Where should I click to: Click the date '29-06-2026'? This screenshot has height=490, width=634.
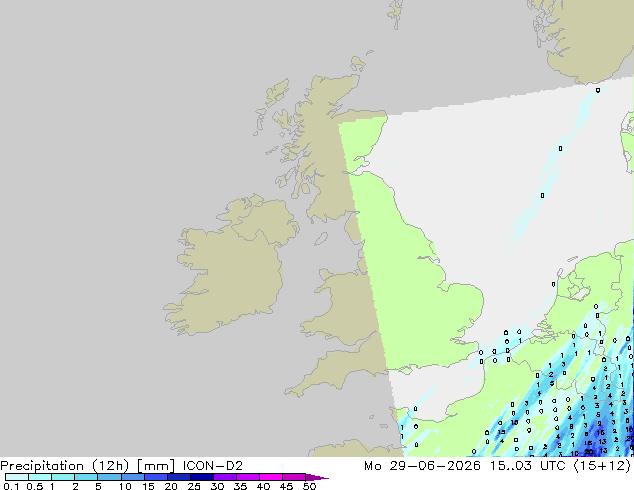(x=435, y=466)
